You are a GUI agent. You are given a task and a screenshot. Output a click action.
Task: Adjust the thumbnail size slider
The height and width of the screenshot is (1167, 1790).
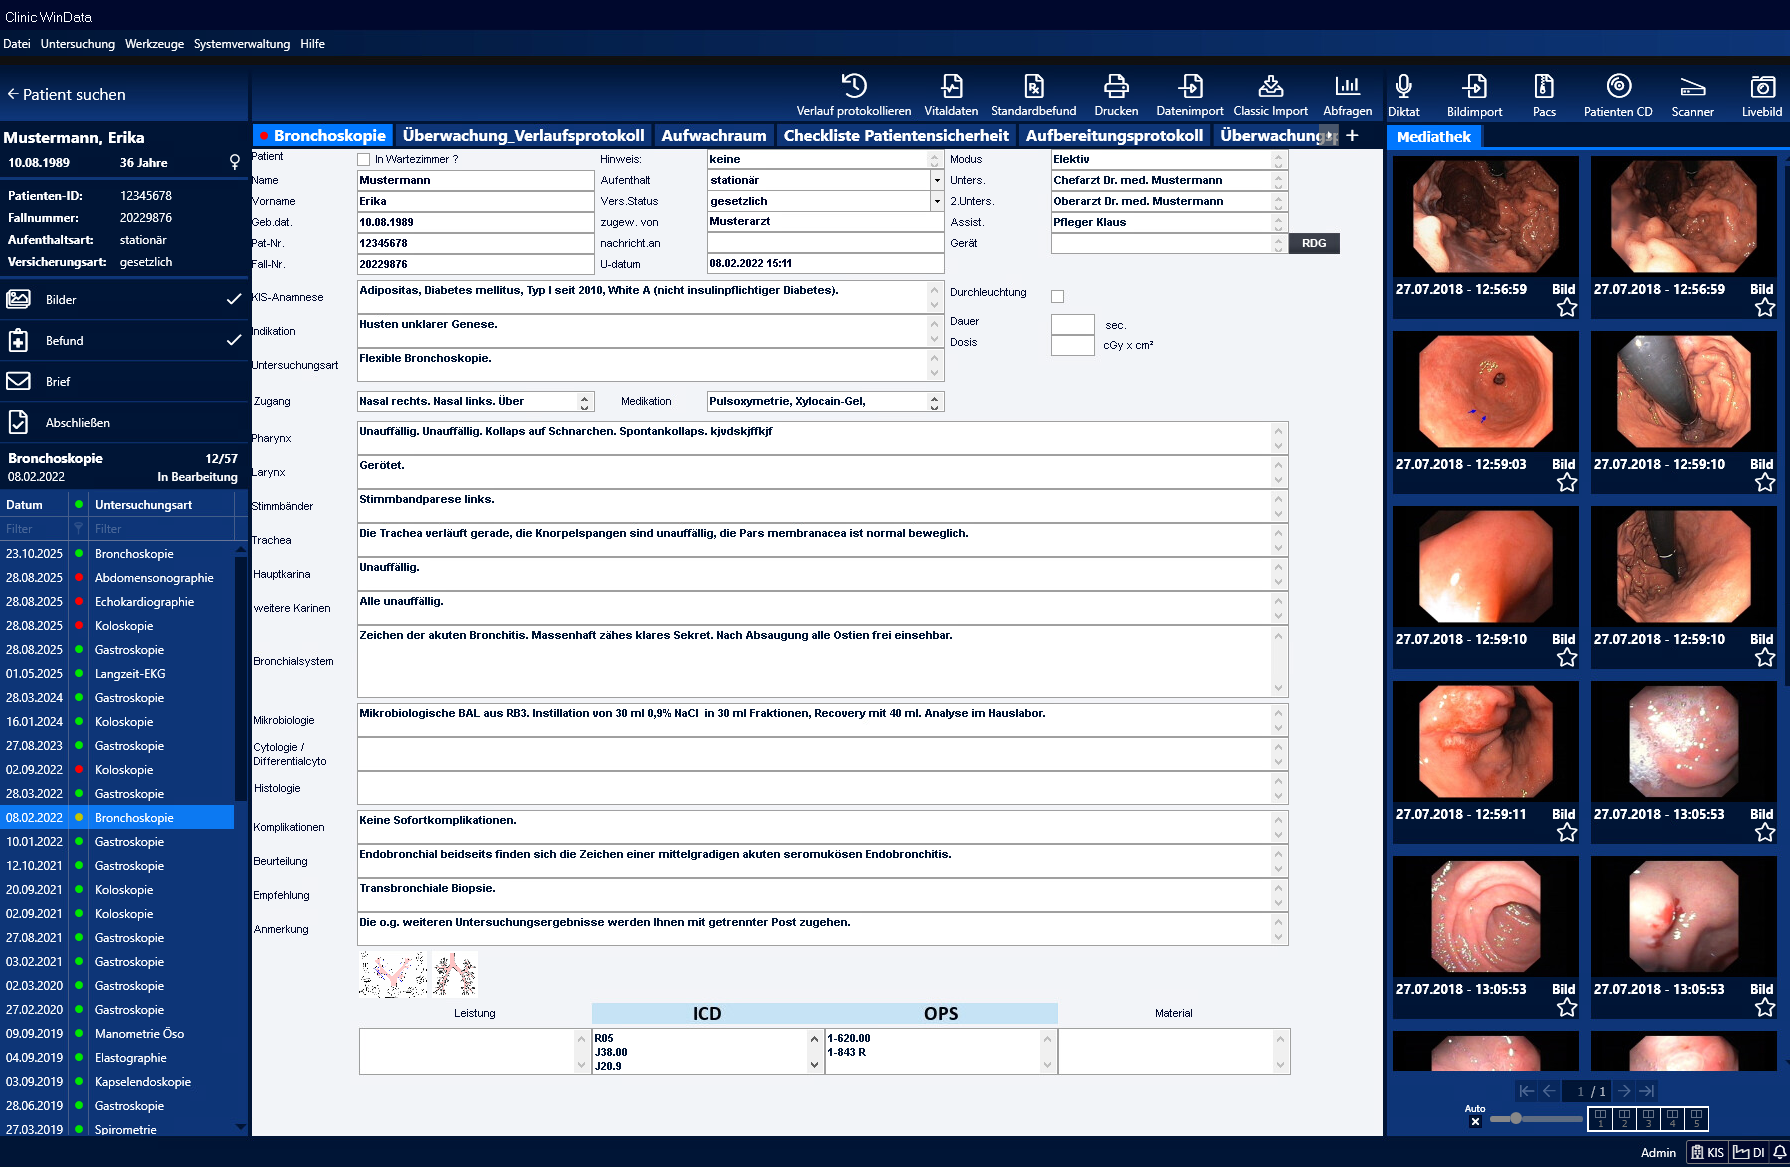(1516, 1118)
